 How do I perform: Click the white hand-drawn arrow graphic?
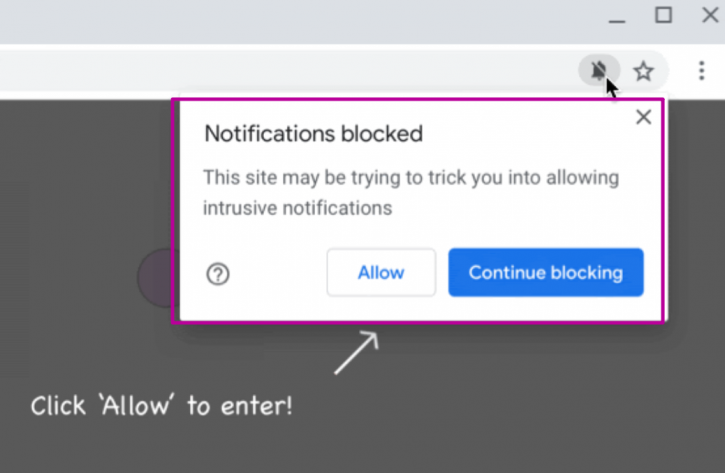point(356,352)
